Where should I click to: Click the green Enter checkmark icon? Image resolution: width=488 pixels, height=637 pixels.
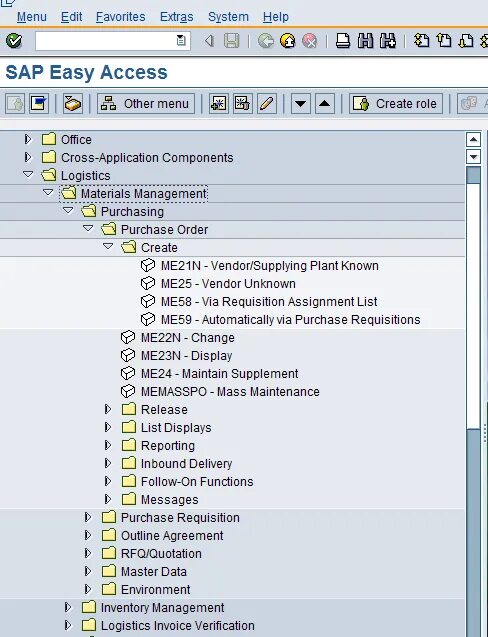pyautogui.click(x=14, y=41)
